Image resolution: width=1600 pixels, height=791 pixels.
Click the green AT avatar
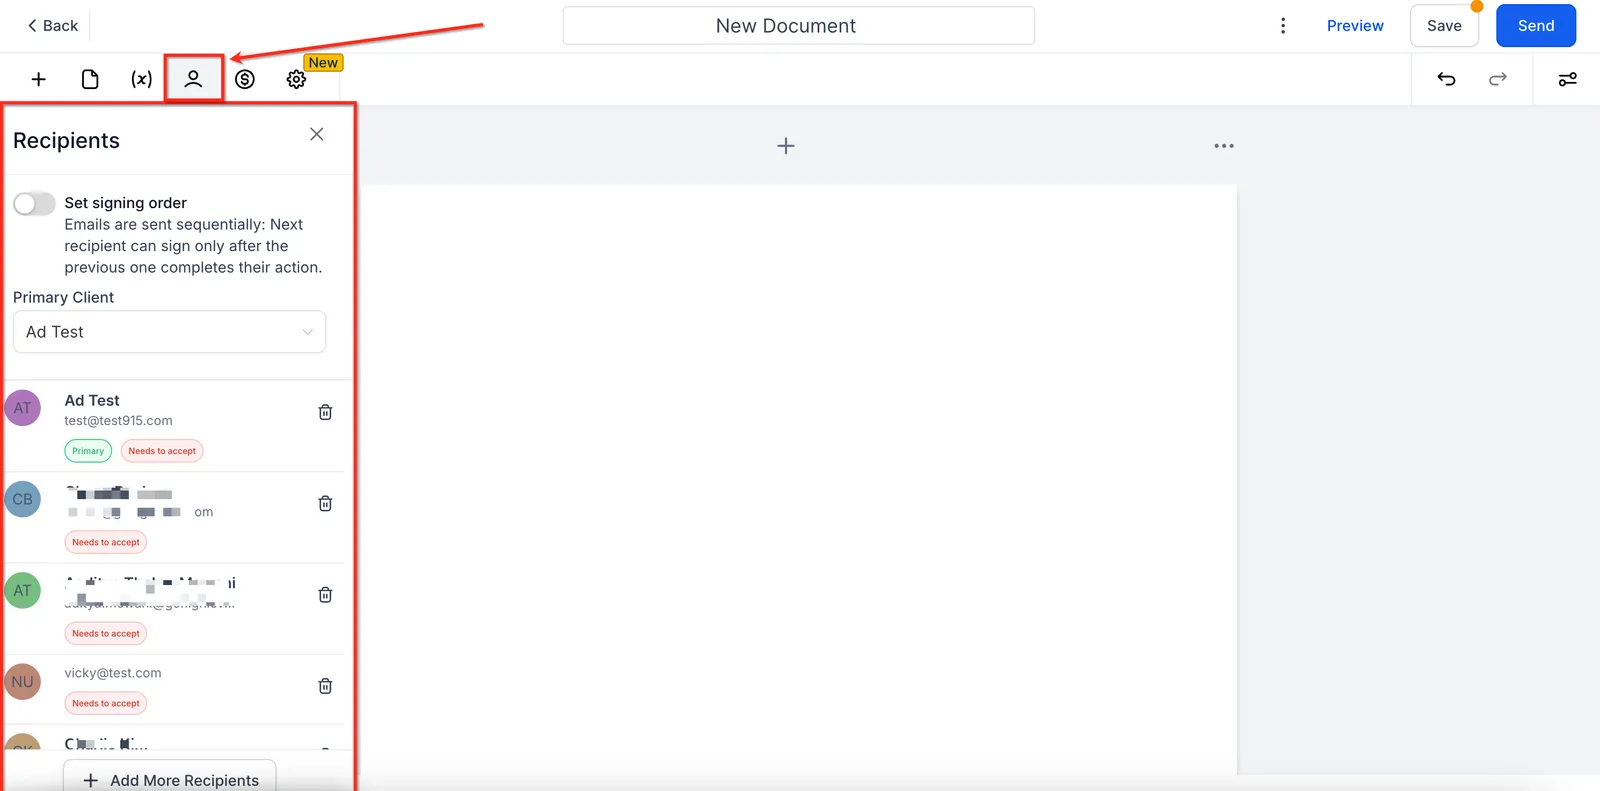23,590
